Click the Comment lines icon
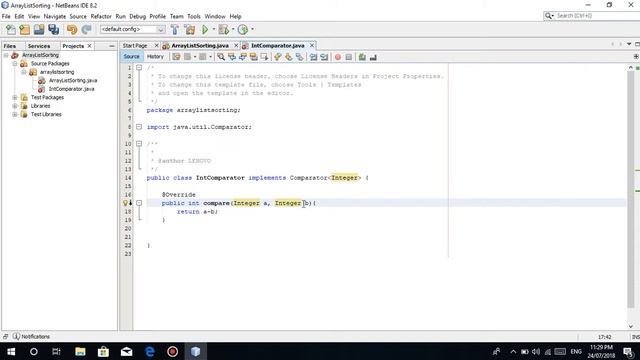This screenshot has height=360, width=640. tap(362, 57)
